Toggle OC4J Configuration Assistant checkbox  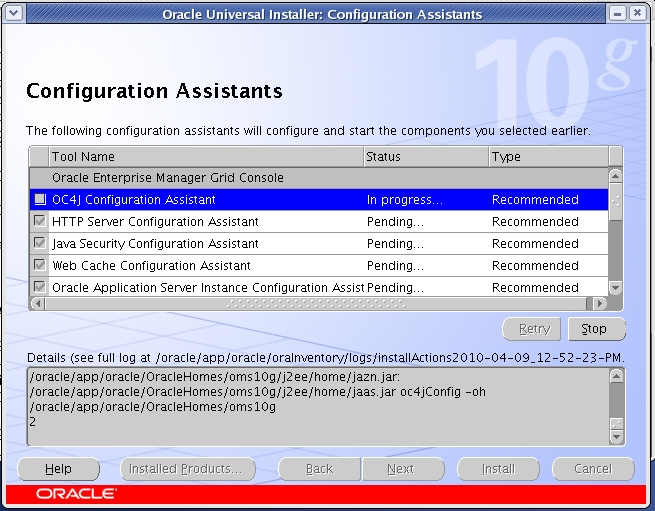pyautogui.click(x=40, y=199)
